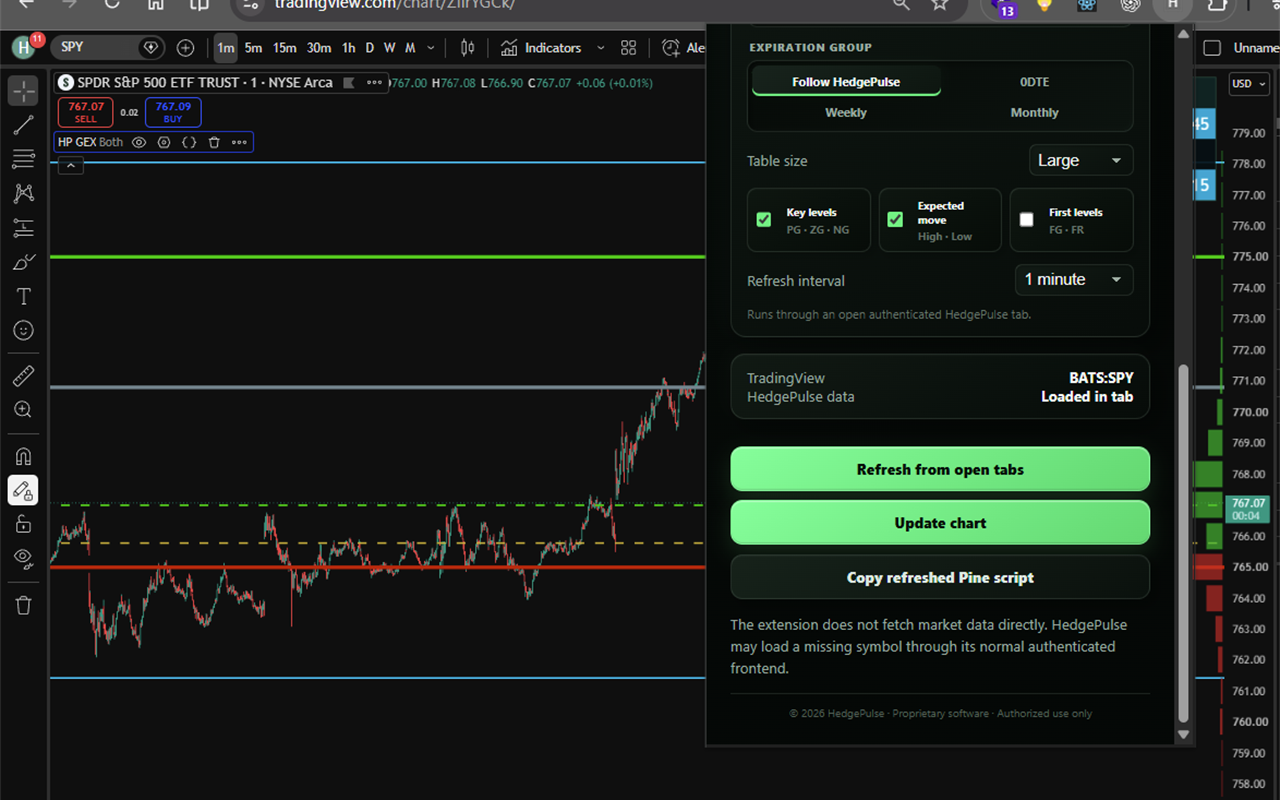Open the Fibonacci and Gann tools

click(x=23, y=159)
